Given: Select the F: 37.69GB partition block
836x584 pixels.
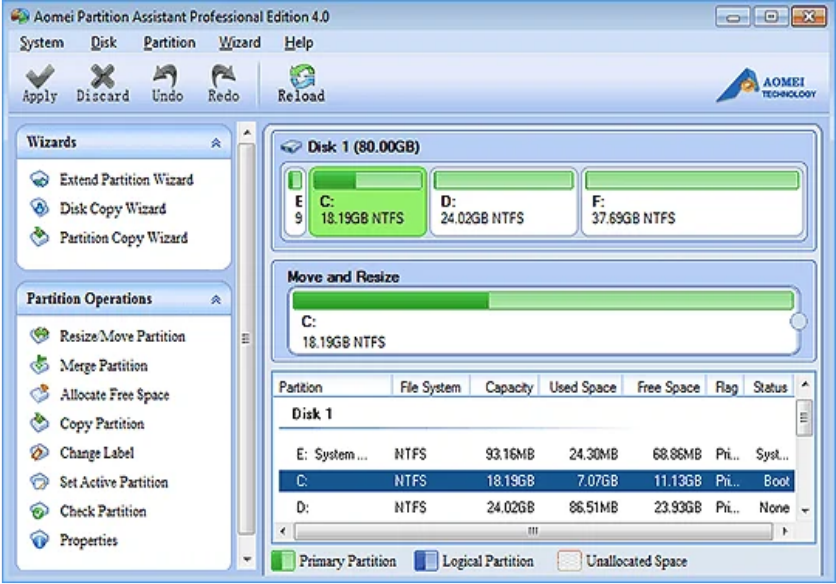Looking at the screenshot, I should [x=692, y=202].
